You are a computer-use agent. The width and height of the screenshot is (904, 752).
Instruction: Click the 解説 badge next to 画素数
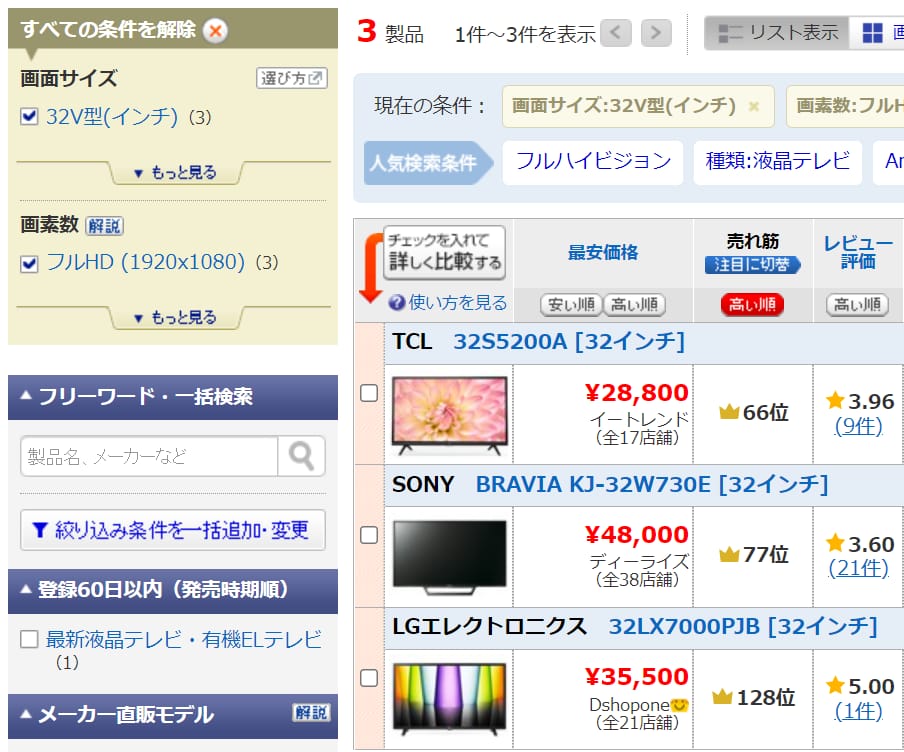[x=105, y=226]
